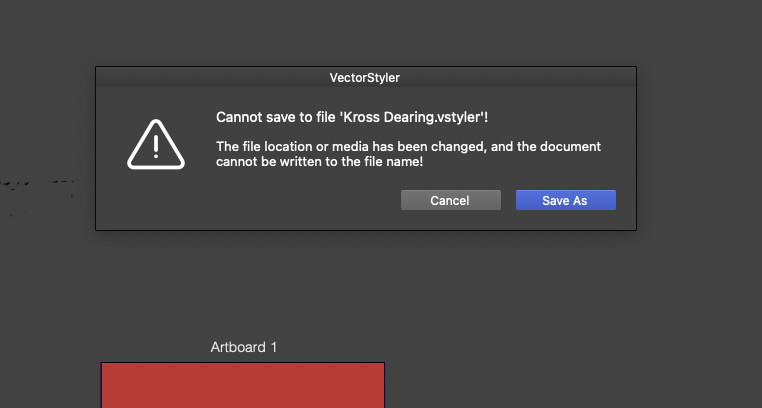Click the VectorStyler dialog title bar
Image resolution: width=762 pixels, height=408 pixels.
pyautogui.click(x=365, y=77)
